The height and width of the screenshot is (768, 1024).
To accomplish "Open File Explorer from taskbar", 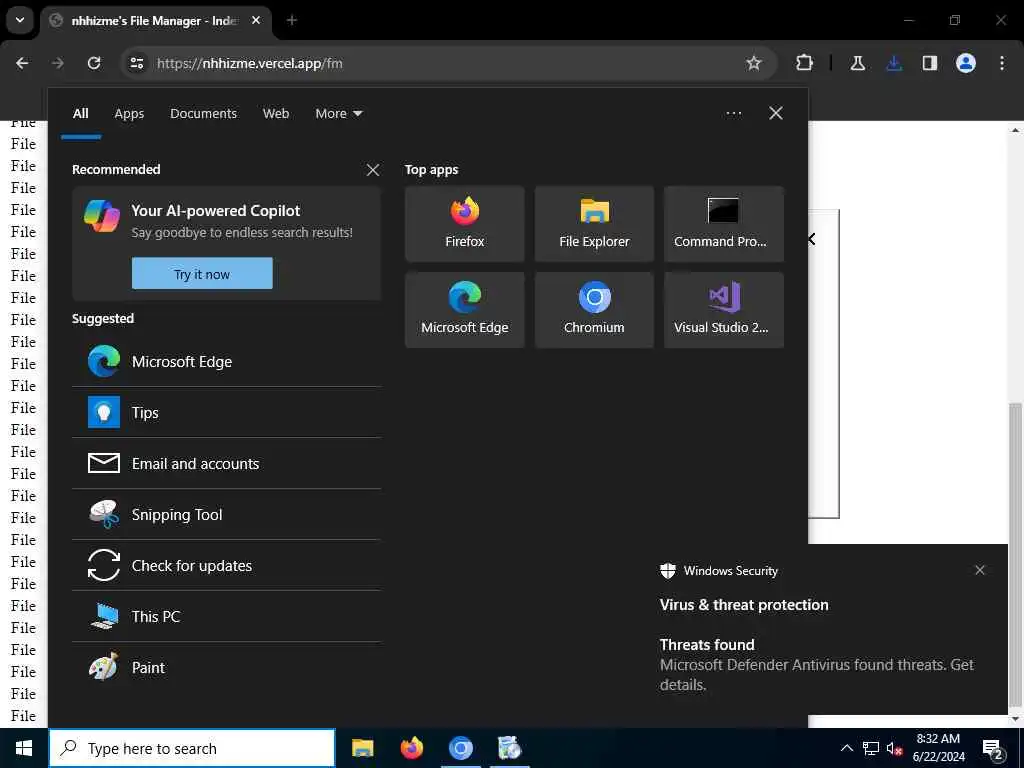I will (x=362, y=748).
